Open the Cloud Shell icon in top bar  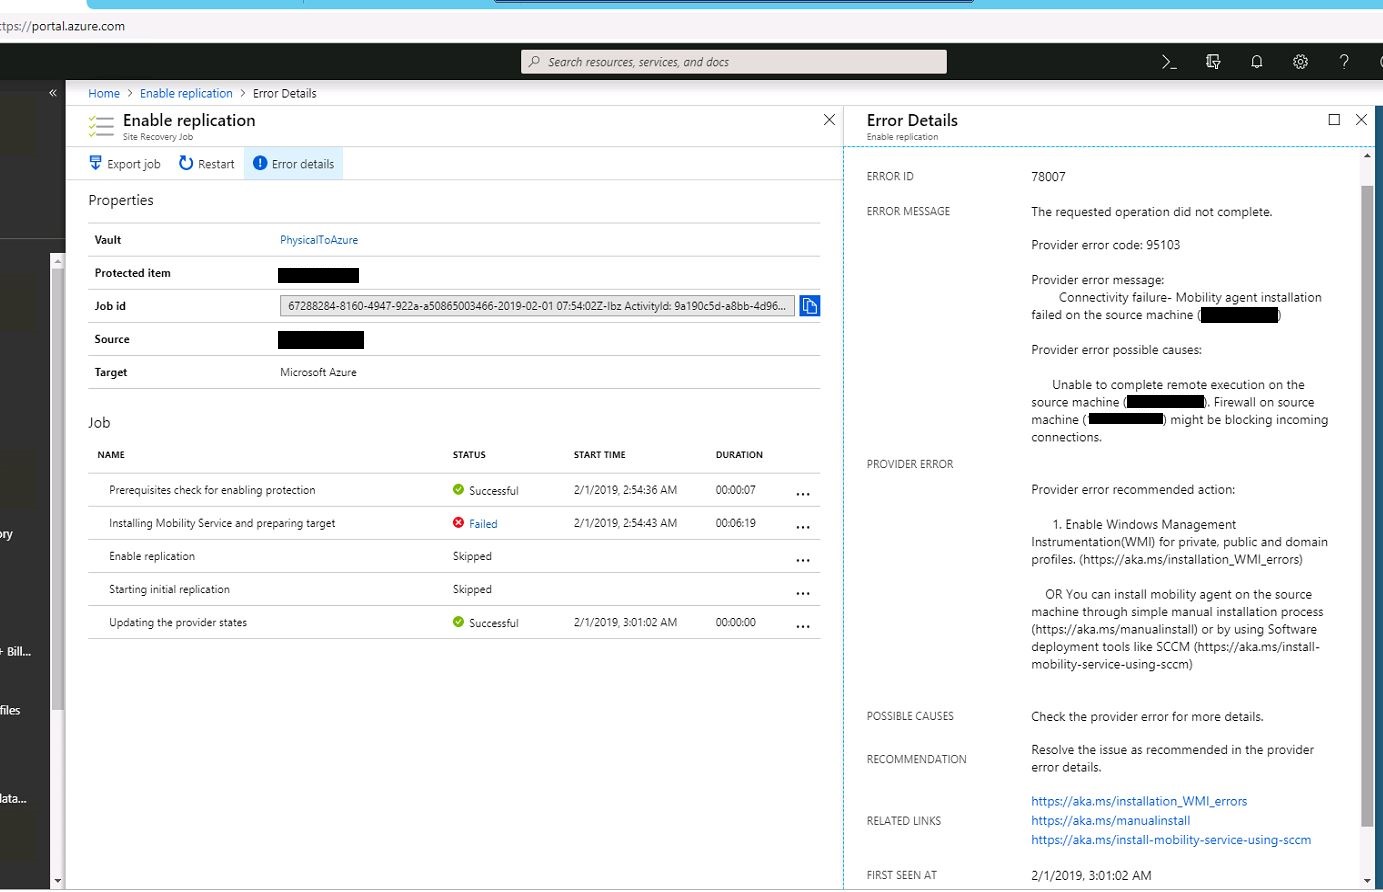[x=1169, y=62]
